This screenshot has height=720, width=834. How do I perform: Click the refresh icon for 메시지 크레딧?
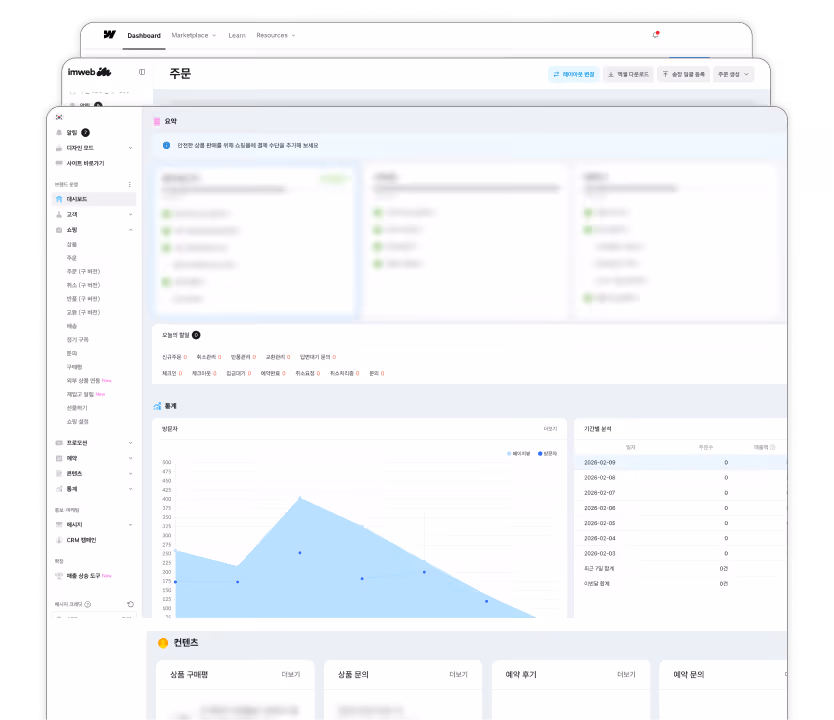pos(130,604)
